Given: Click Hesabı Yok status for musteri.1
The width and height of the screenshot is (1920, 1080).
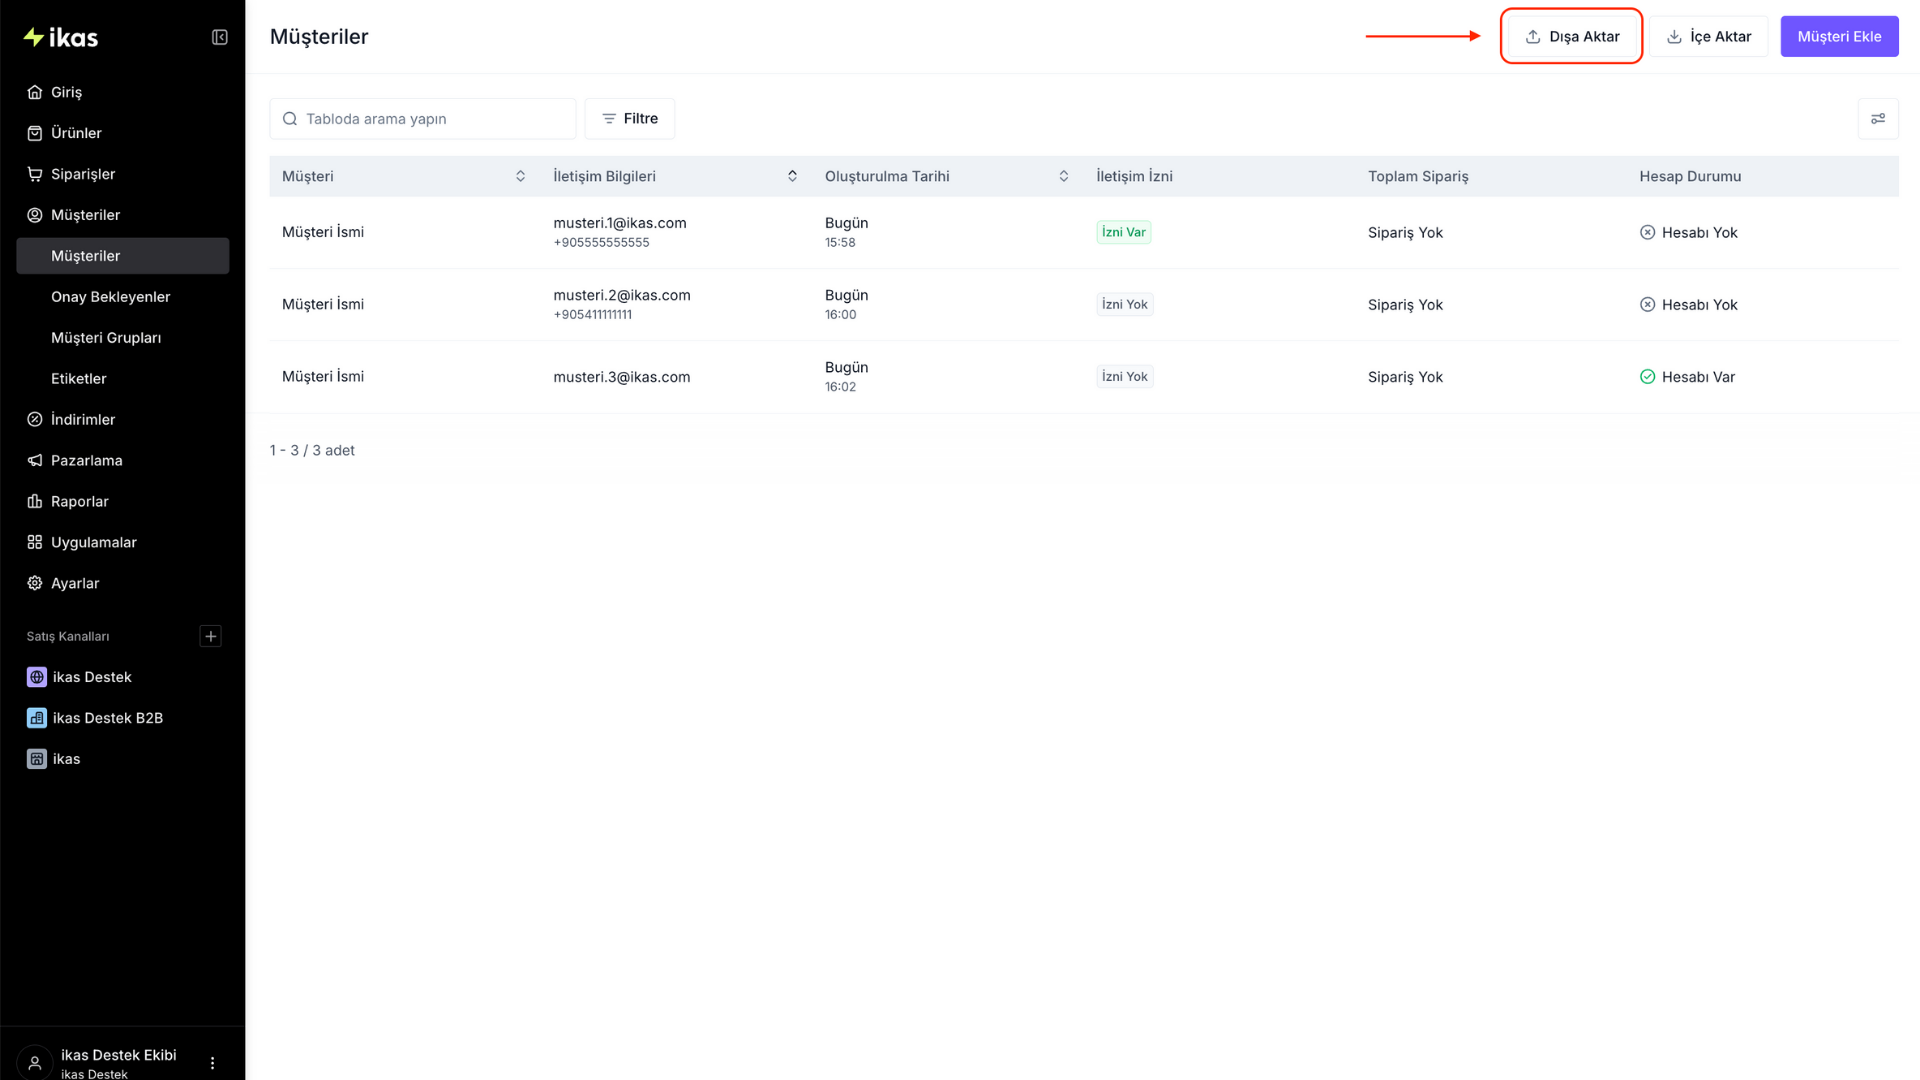Looking at the screenshot, I should point(1688,233).
